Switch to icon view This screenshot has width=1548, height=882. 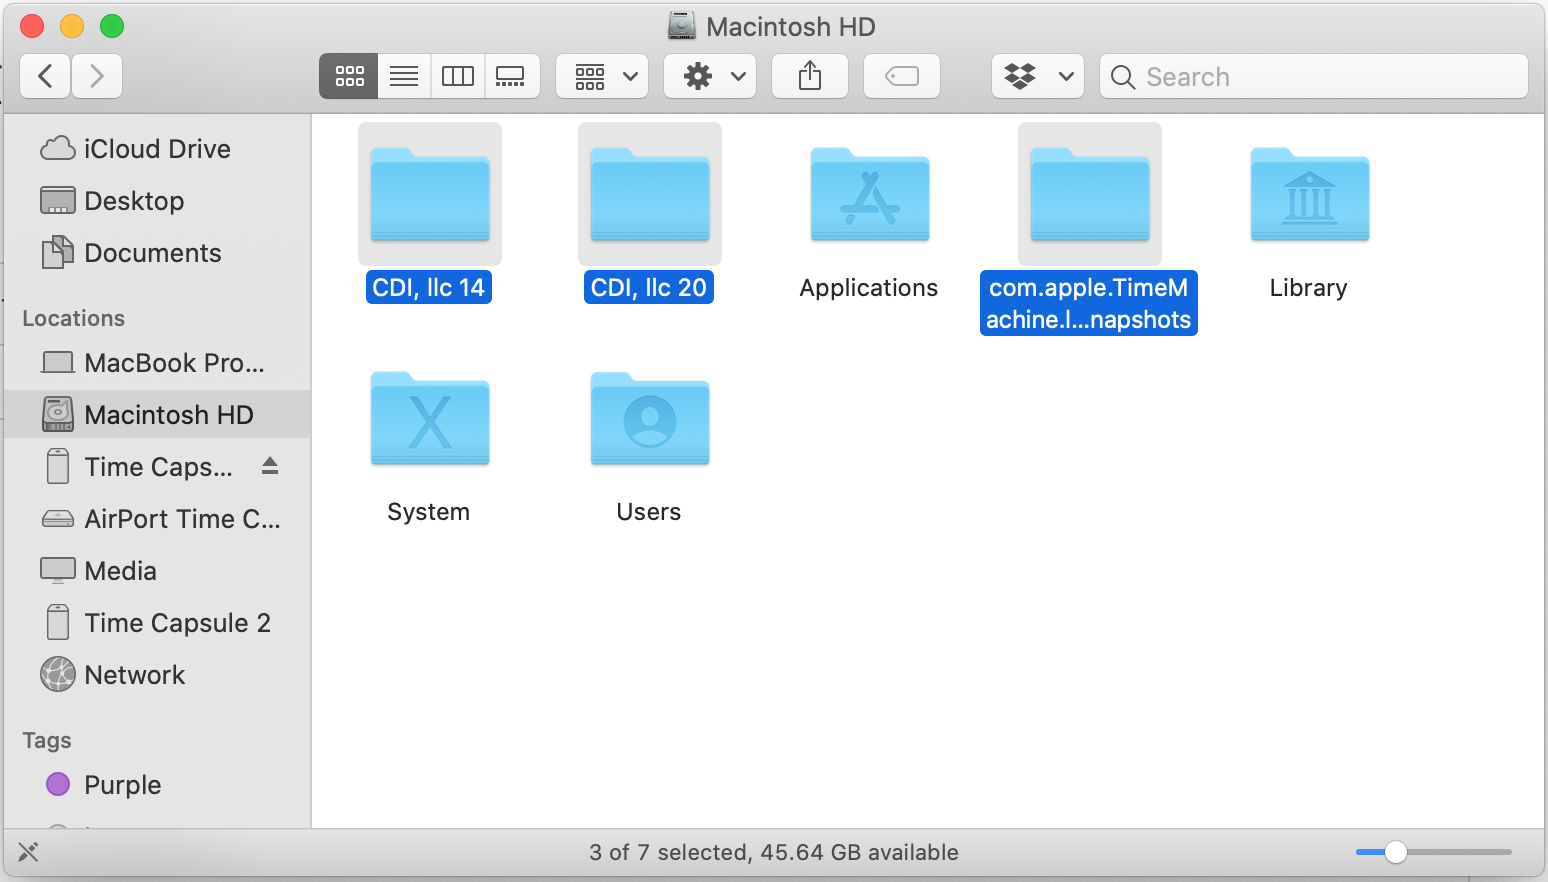(x=349, y=76)
